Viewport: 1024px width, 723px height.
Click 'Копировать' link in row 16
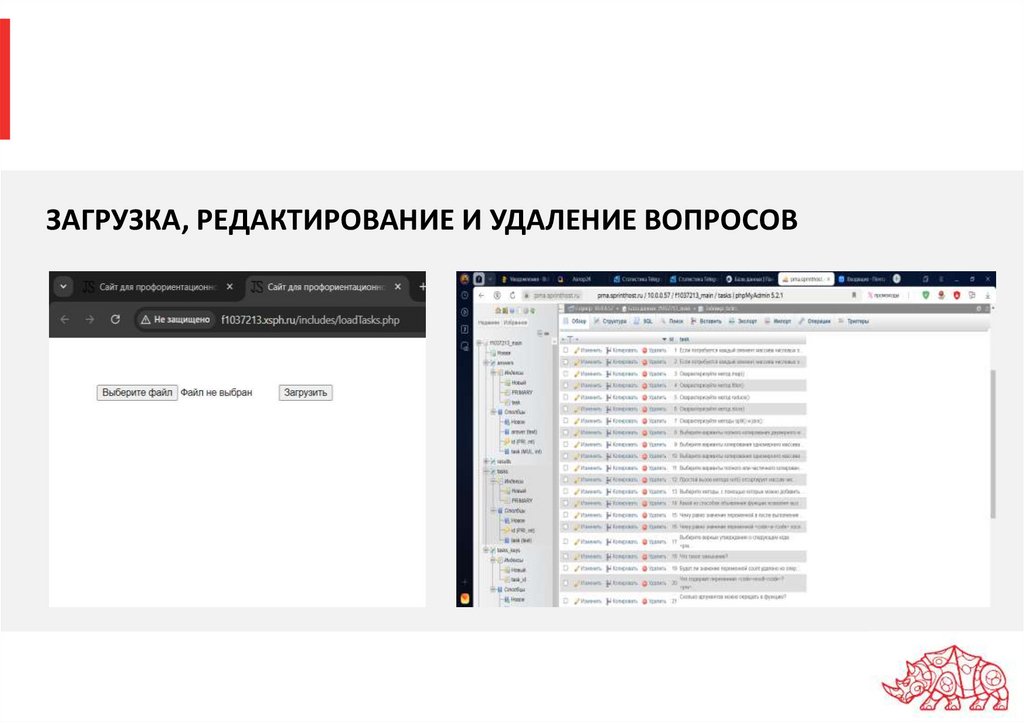[625, 526]
